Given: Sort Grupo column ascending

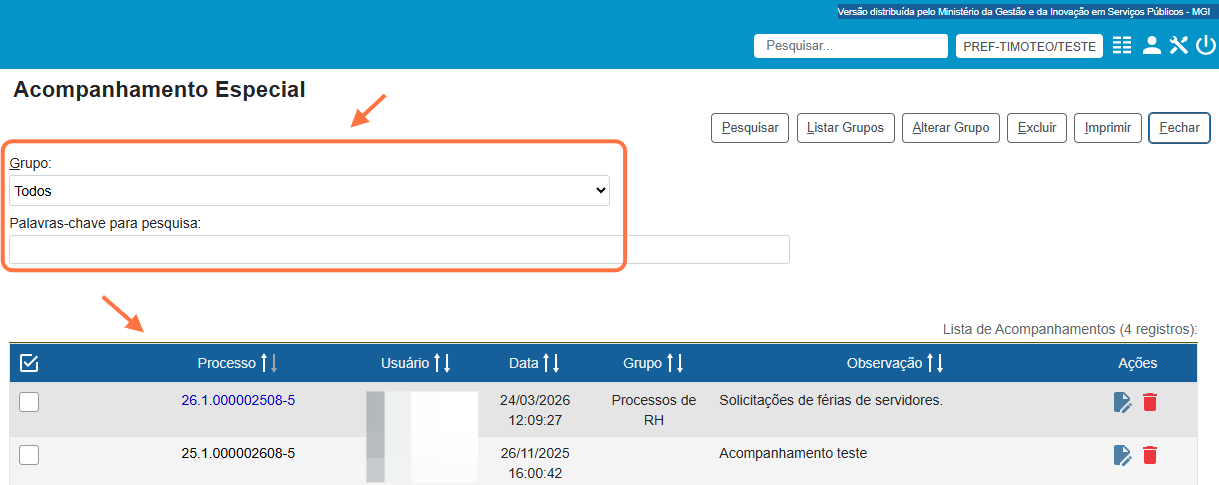Looking at the screenshot, I should click(x=670, y=363).
